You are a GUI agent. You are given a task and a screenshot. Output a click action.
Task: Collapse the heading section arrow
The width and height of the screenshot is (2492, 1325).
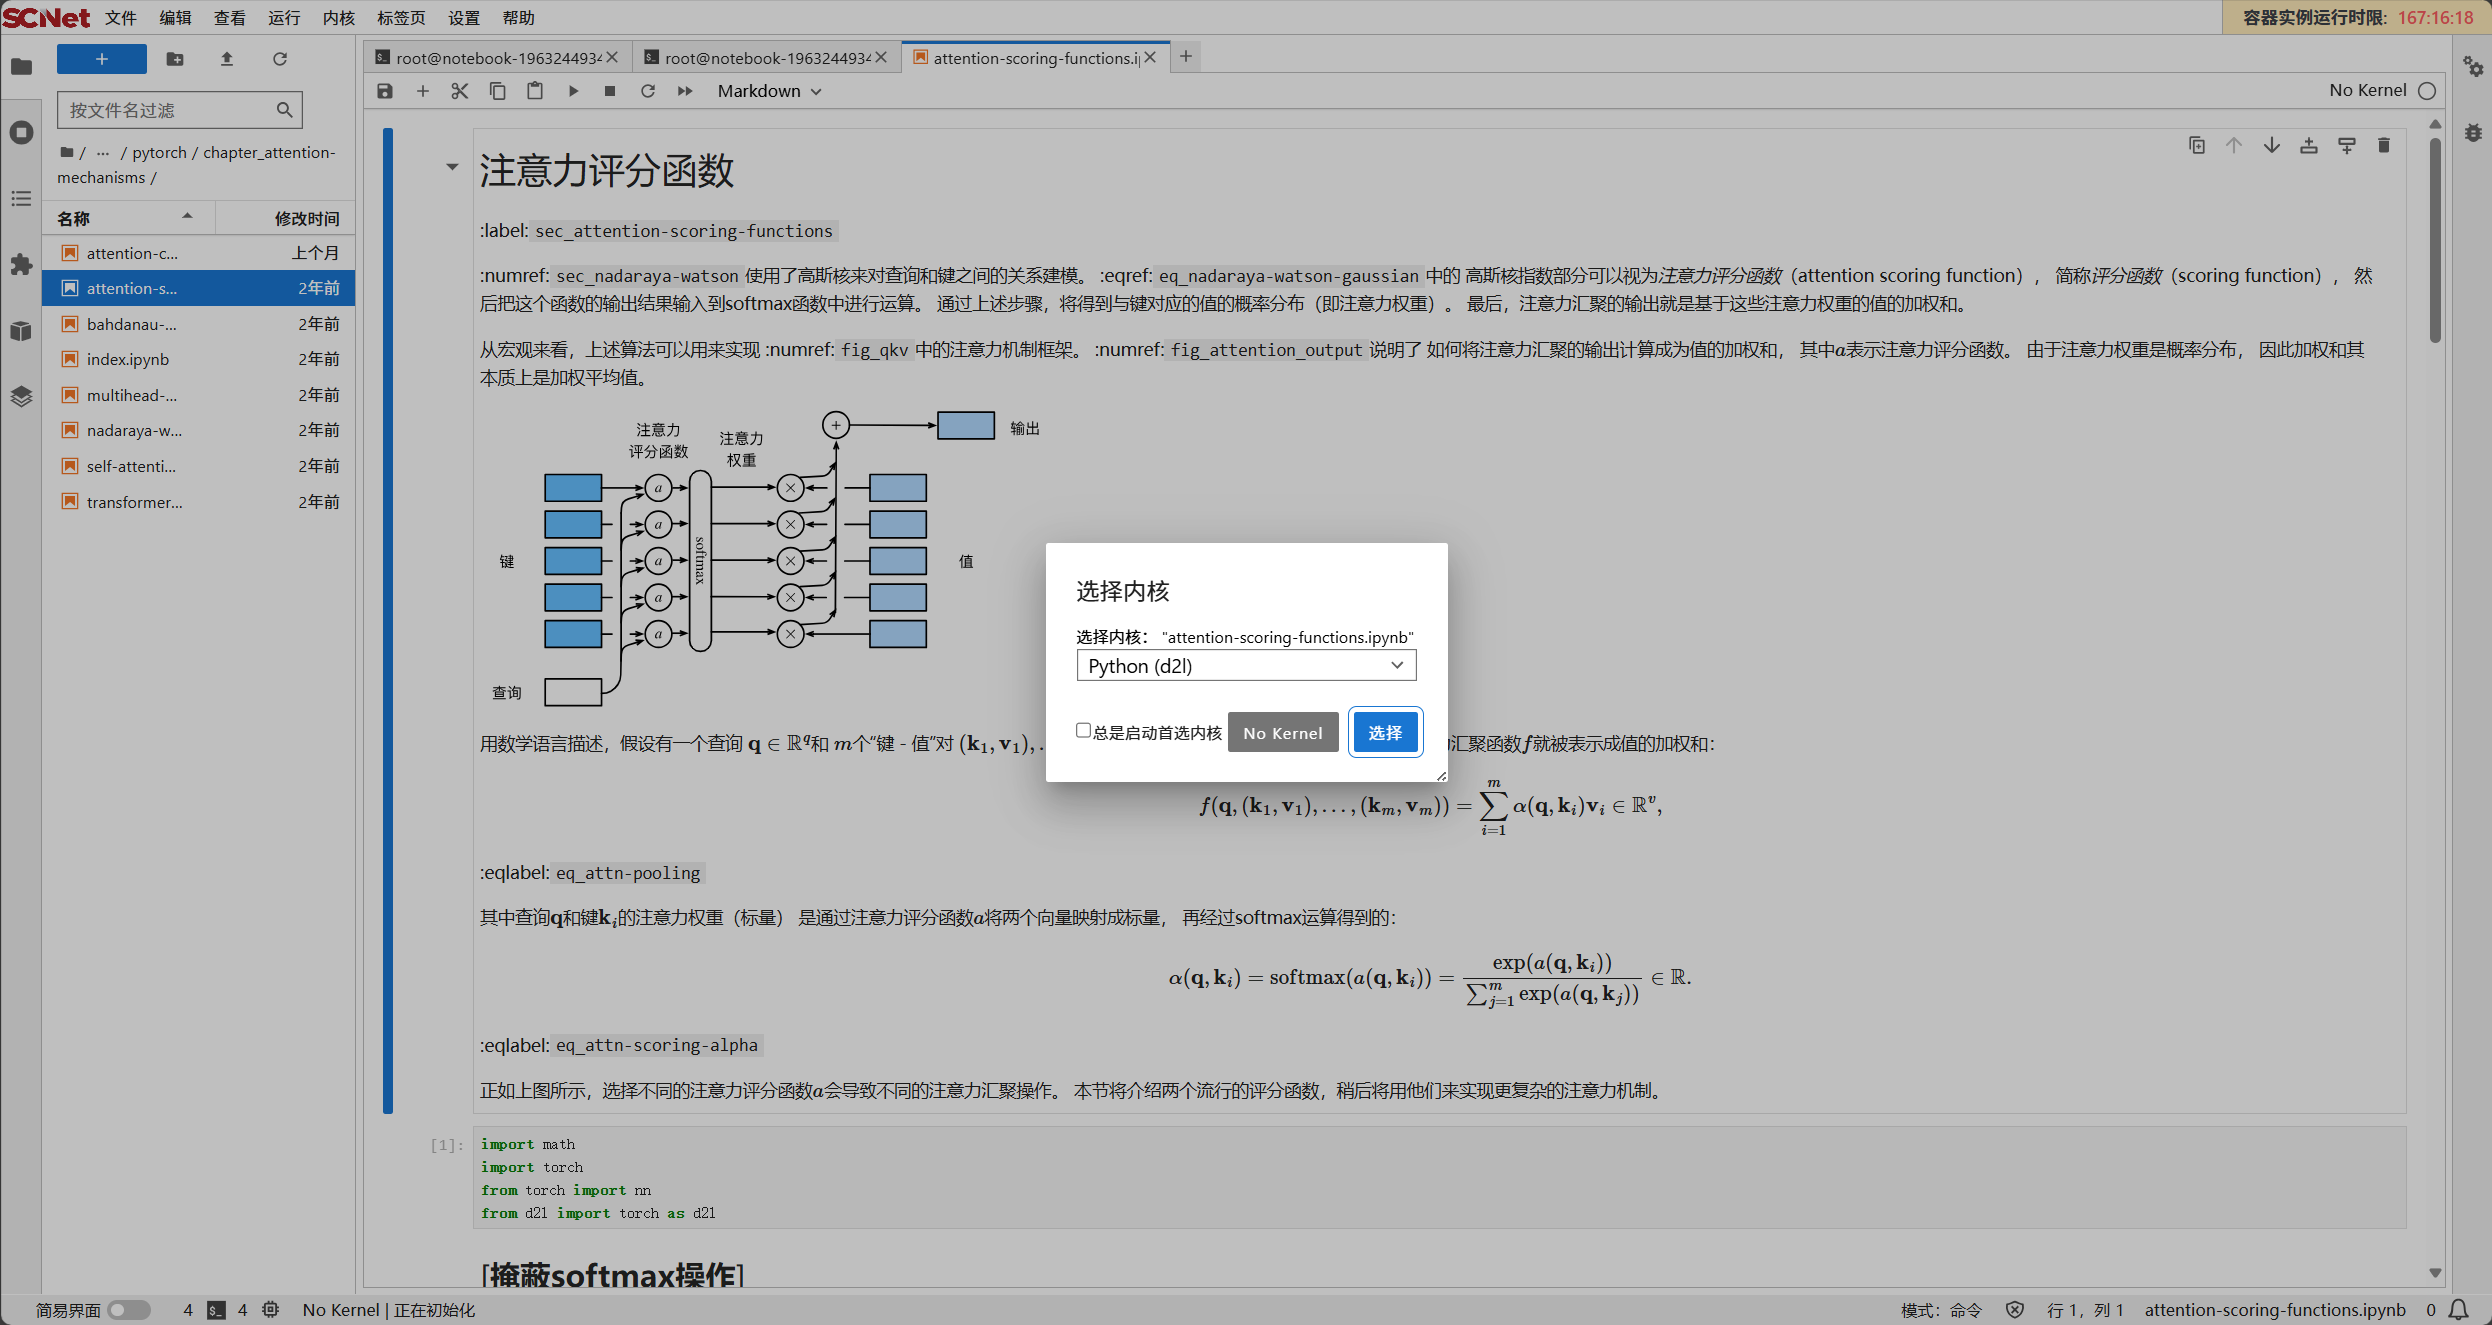tap(452, 167)
